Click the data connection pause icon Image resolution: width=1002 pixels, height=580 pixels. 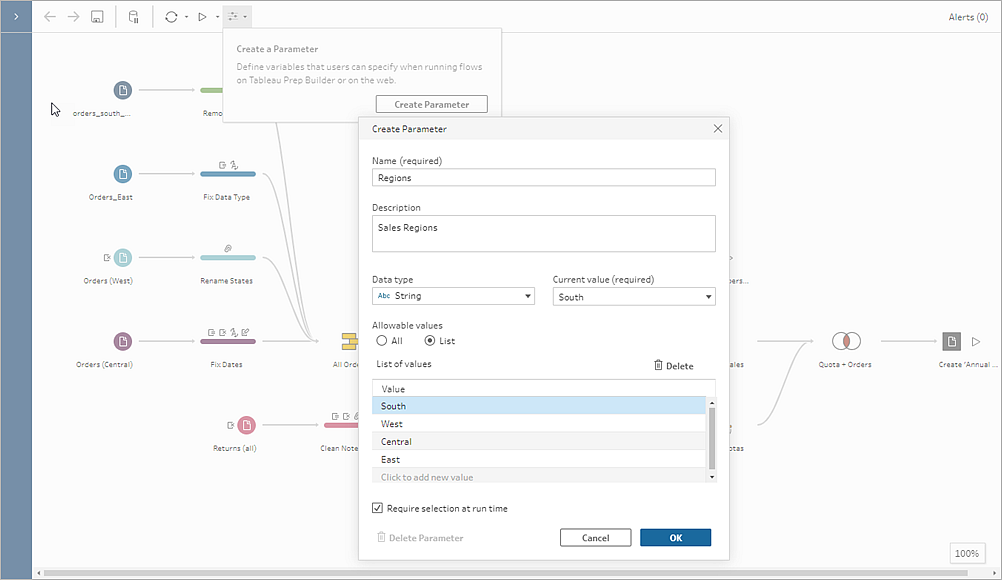(134, 17)
